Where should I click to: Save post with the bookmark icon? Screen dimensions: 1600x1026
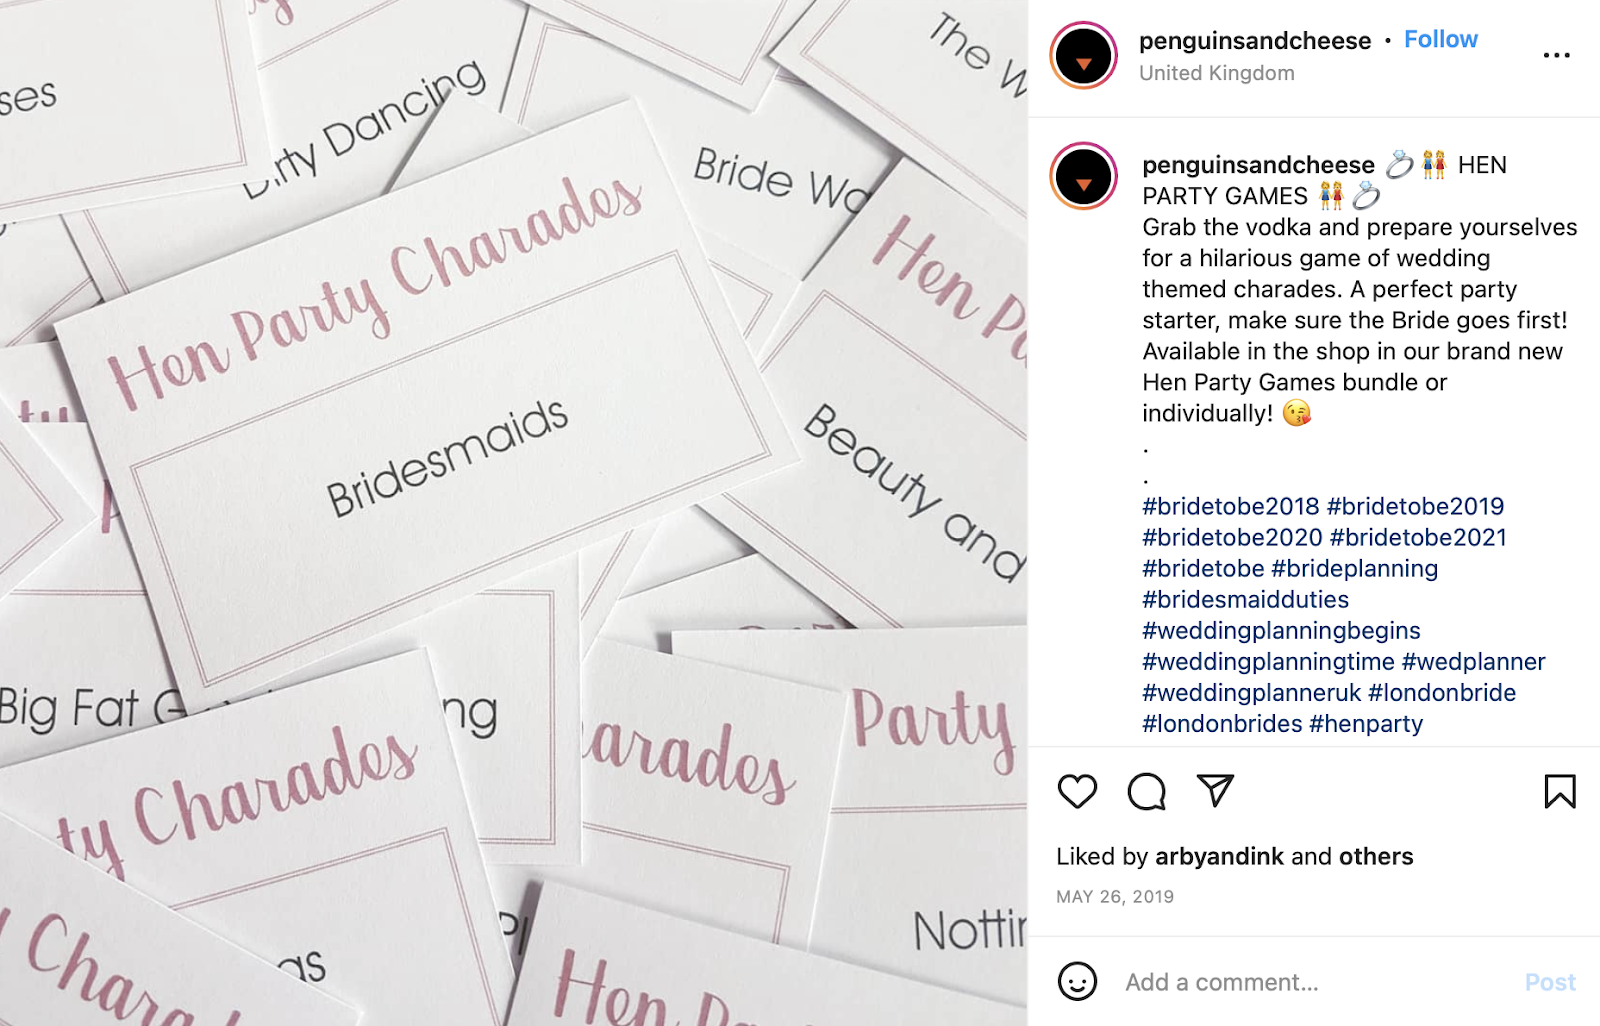click(1560, 792)
